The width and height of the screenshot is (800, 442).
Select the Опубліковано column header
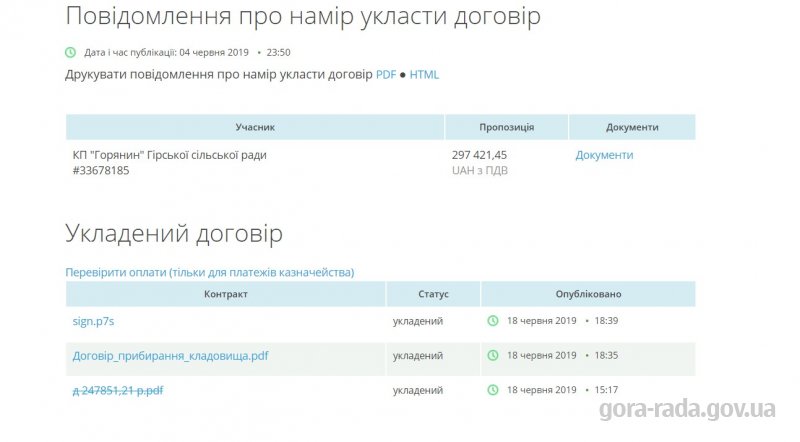tap(588, 294)
